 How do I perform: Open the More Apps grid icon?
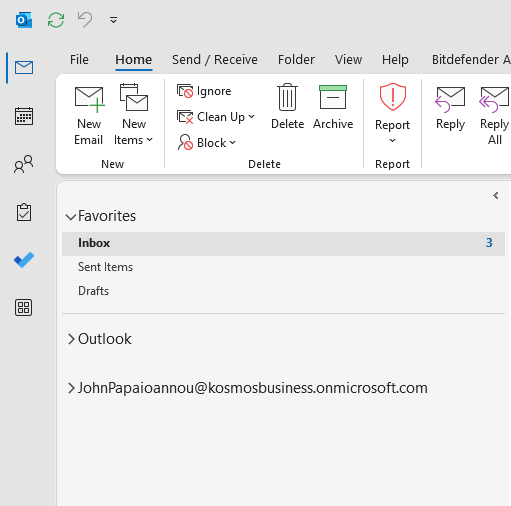pos(24,307)
